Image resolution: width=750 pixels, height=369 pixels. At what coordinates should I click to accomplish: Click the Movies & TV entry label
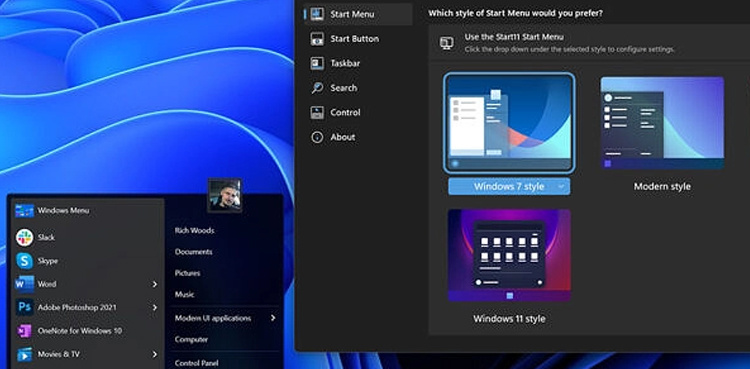tap(59, 355)
